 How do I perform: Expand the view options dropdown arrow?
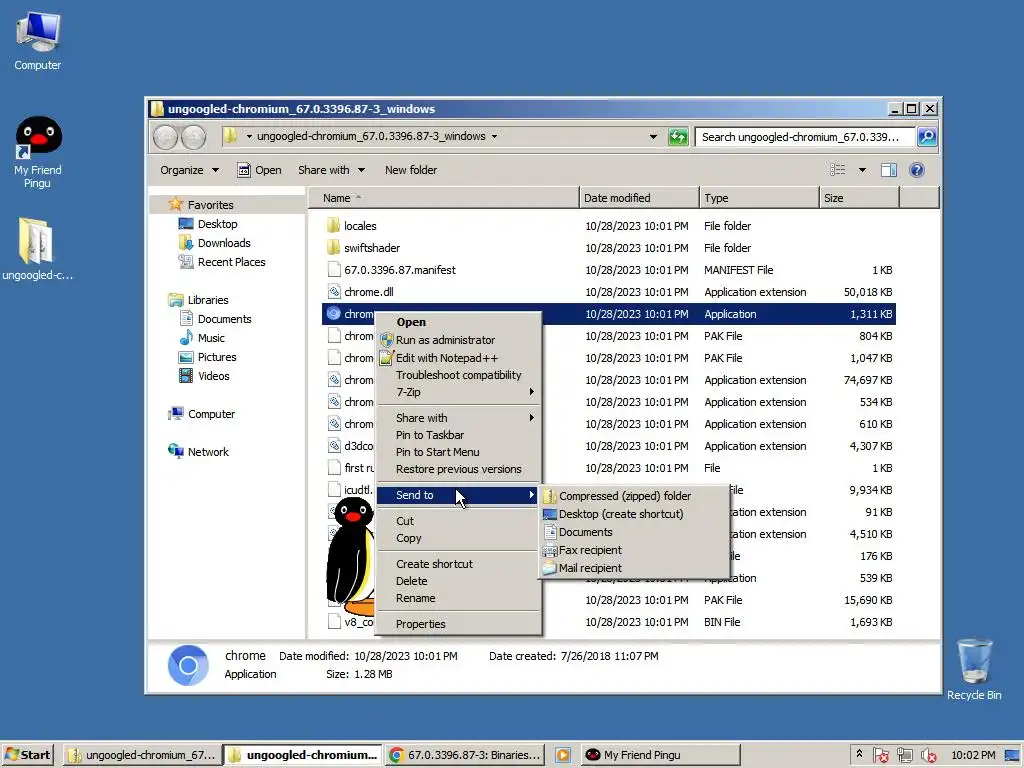[862, 170]
